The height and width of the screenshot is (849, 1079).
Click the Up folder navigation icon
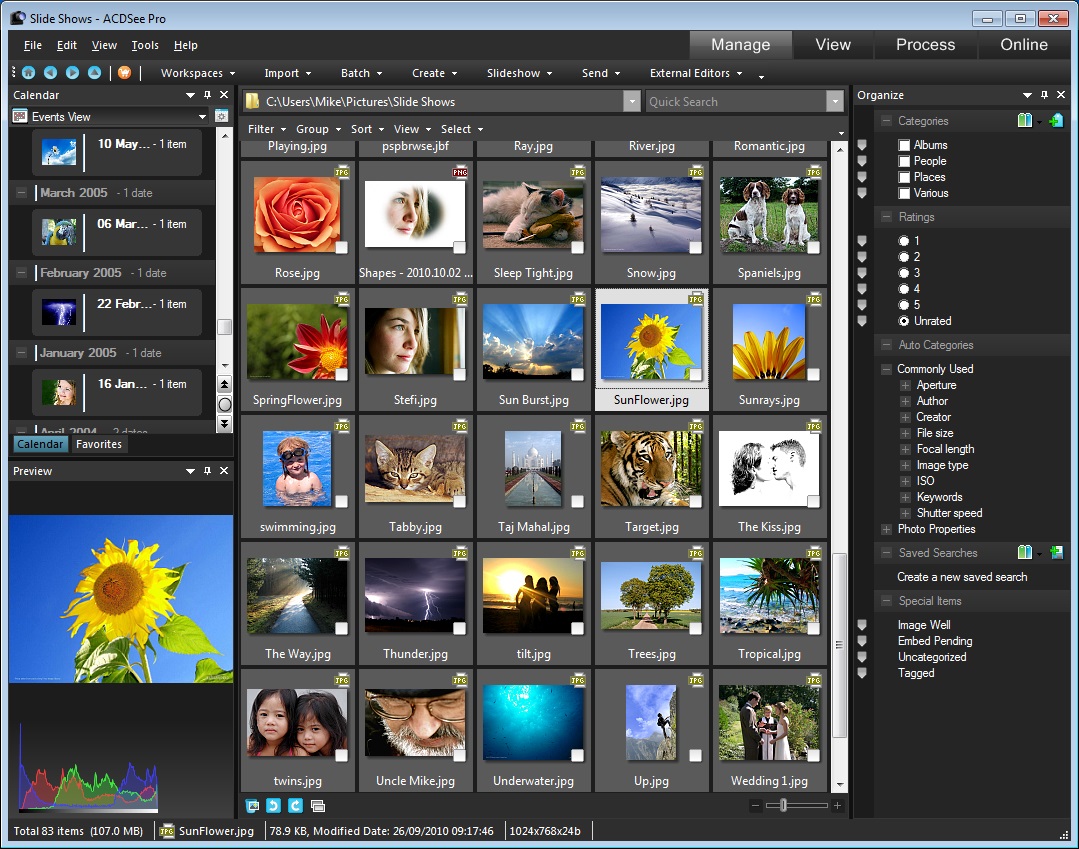tap(94, 73)
